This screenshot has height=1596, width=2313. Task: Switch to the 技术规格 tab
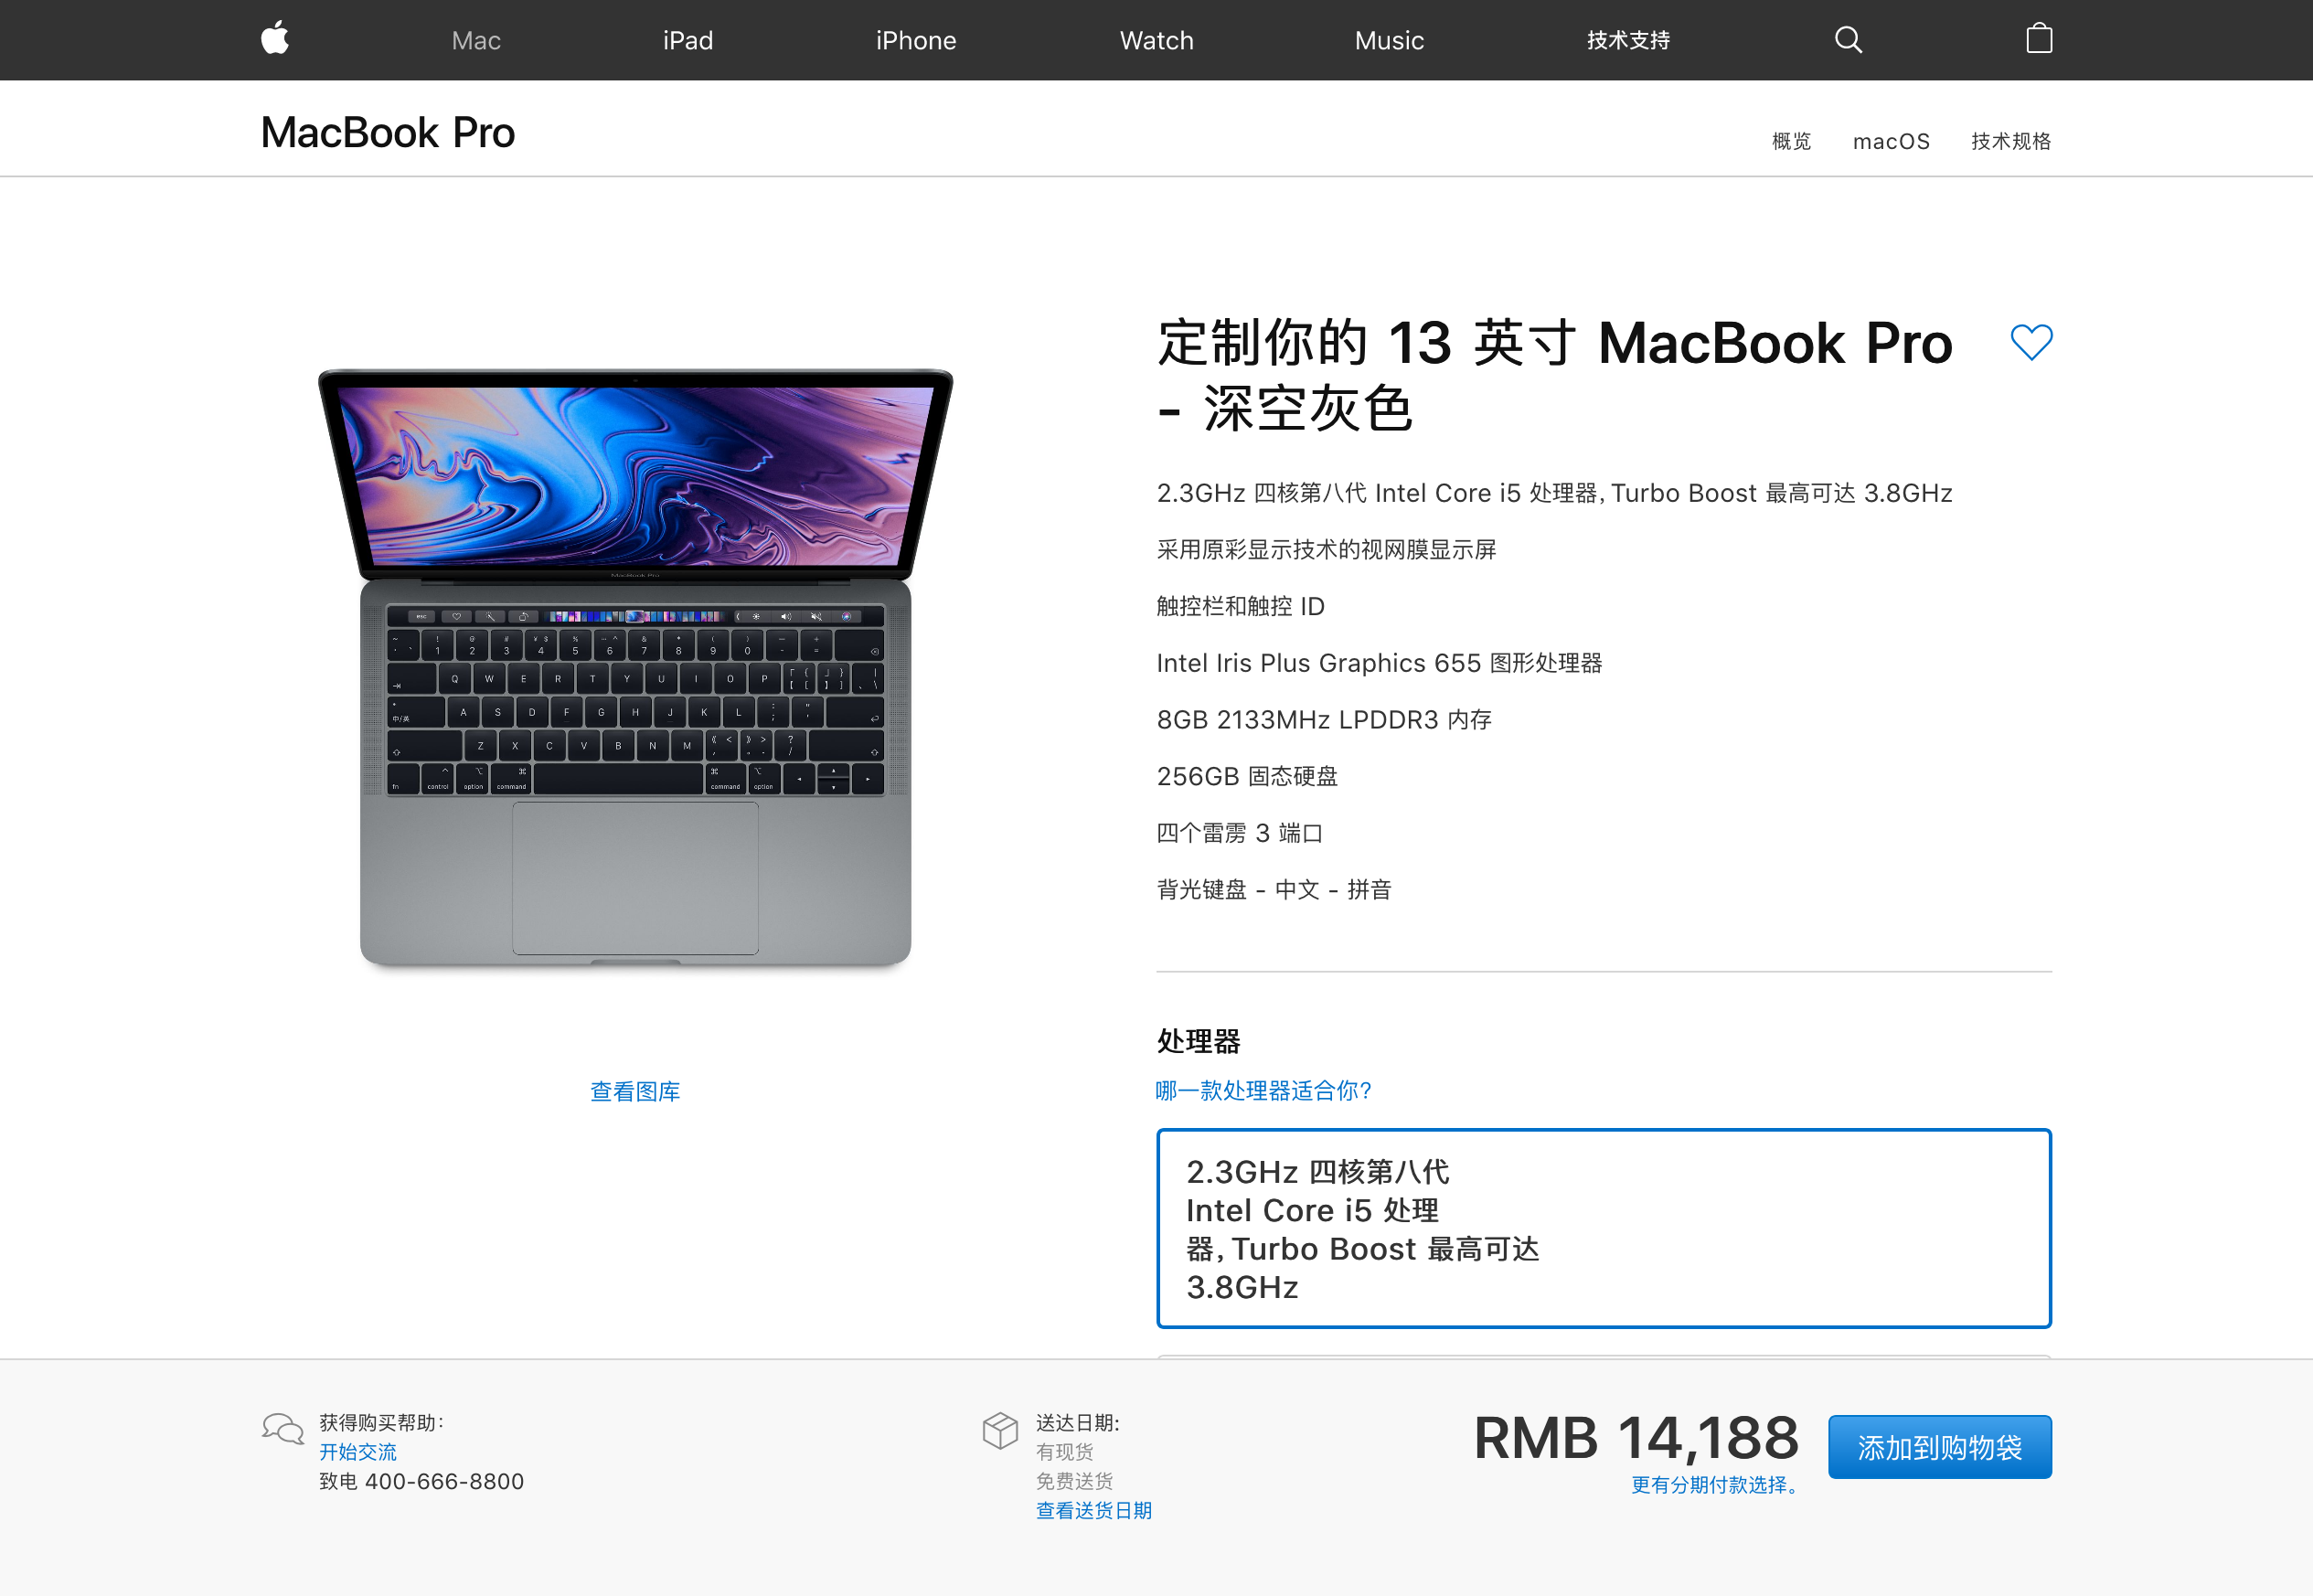(x=2011, y=141)
